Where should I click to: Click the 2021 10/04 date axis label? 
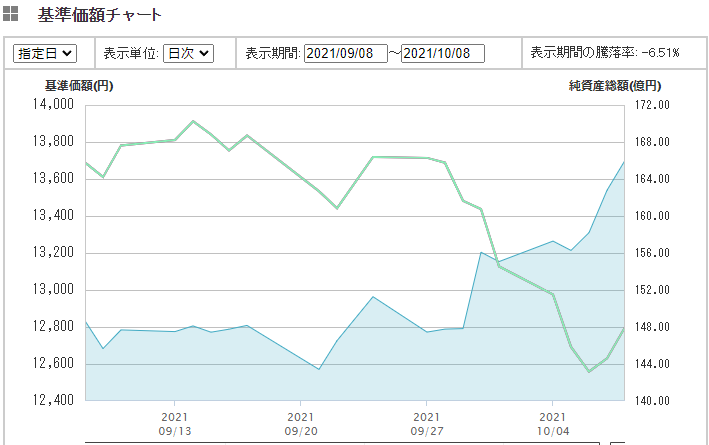click(x=553, y=424)
